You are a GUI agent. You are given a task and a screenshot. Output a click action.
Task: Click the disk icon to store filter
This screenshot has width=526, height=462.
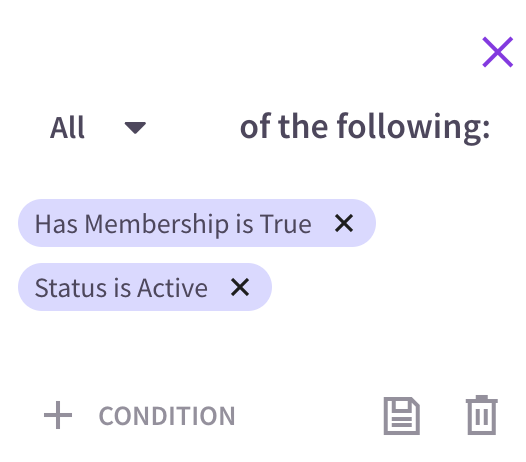(402, 416)
